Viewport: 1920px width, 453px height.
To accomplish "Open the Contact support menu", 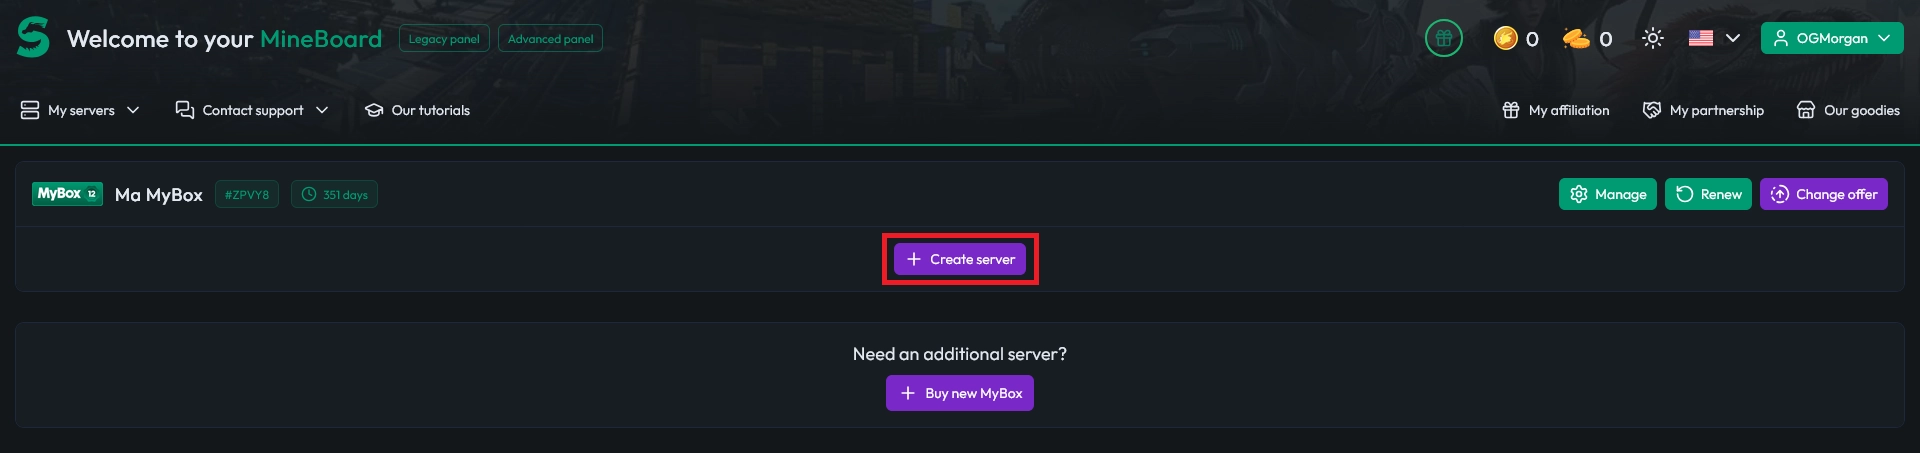I will (252, 110).
